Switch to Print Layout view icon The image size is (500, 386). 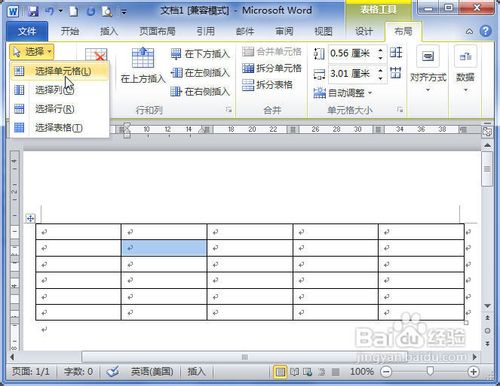tap(280, 371)
